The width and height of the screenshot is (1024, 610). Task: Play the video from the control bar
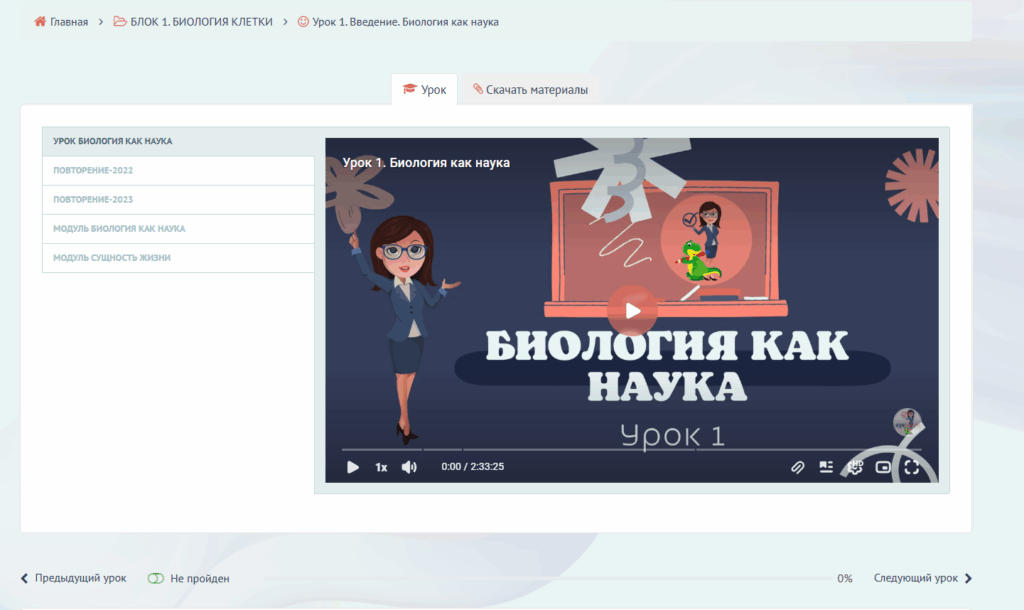(353, 467)
